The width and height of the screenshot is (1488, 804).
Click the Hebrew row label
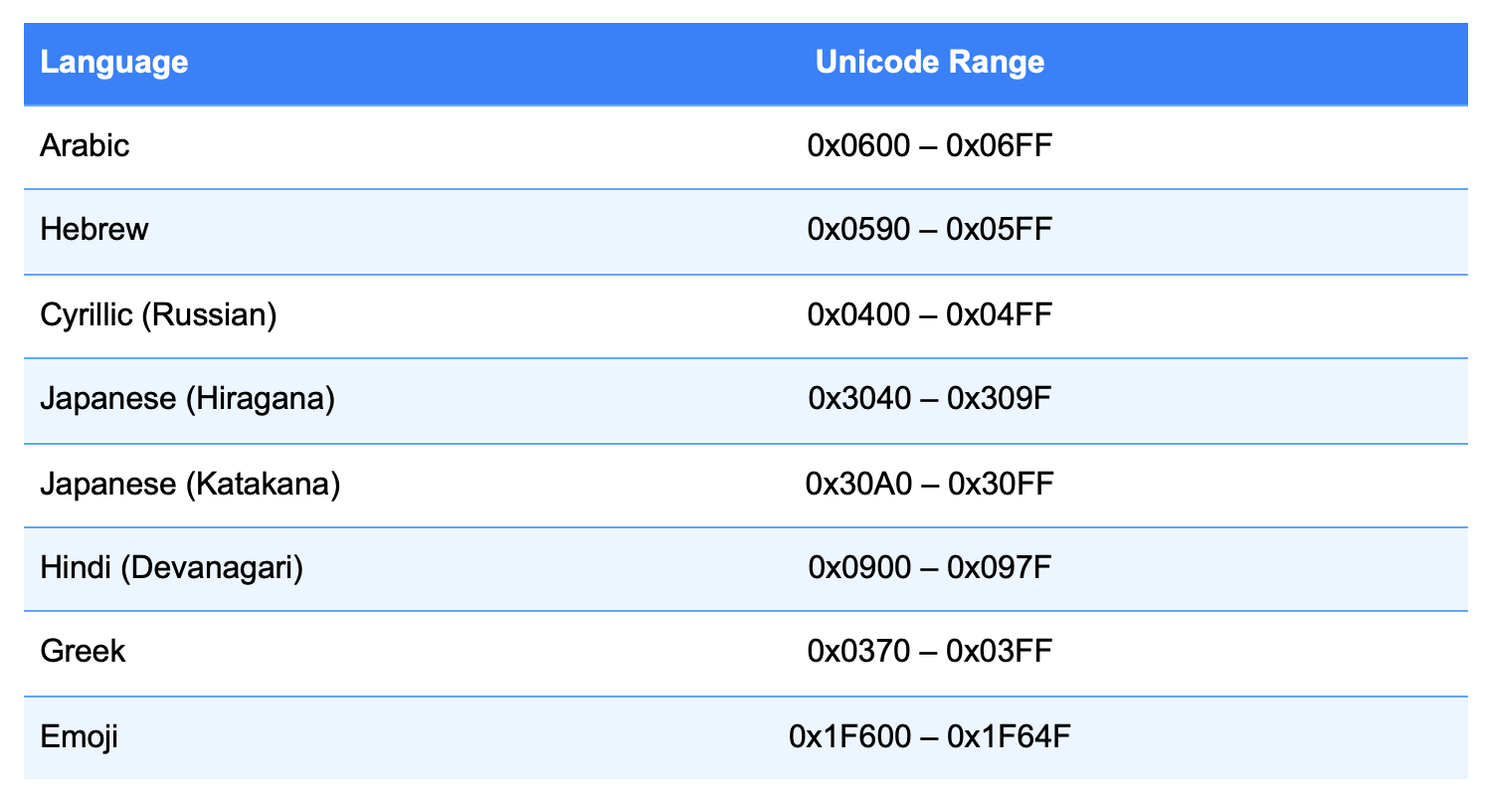tap(94, 230)
